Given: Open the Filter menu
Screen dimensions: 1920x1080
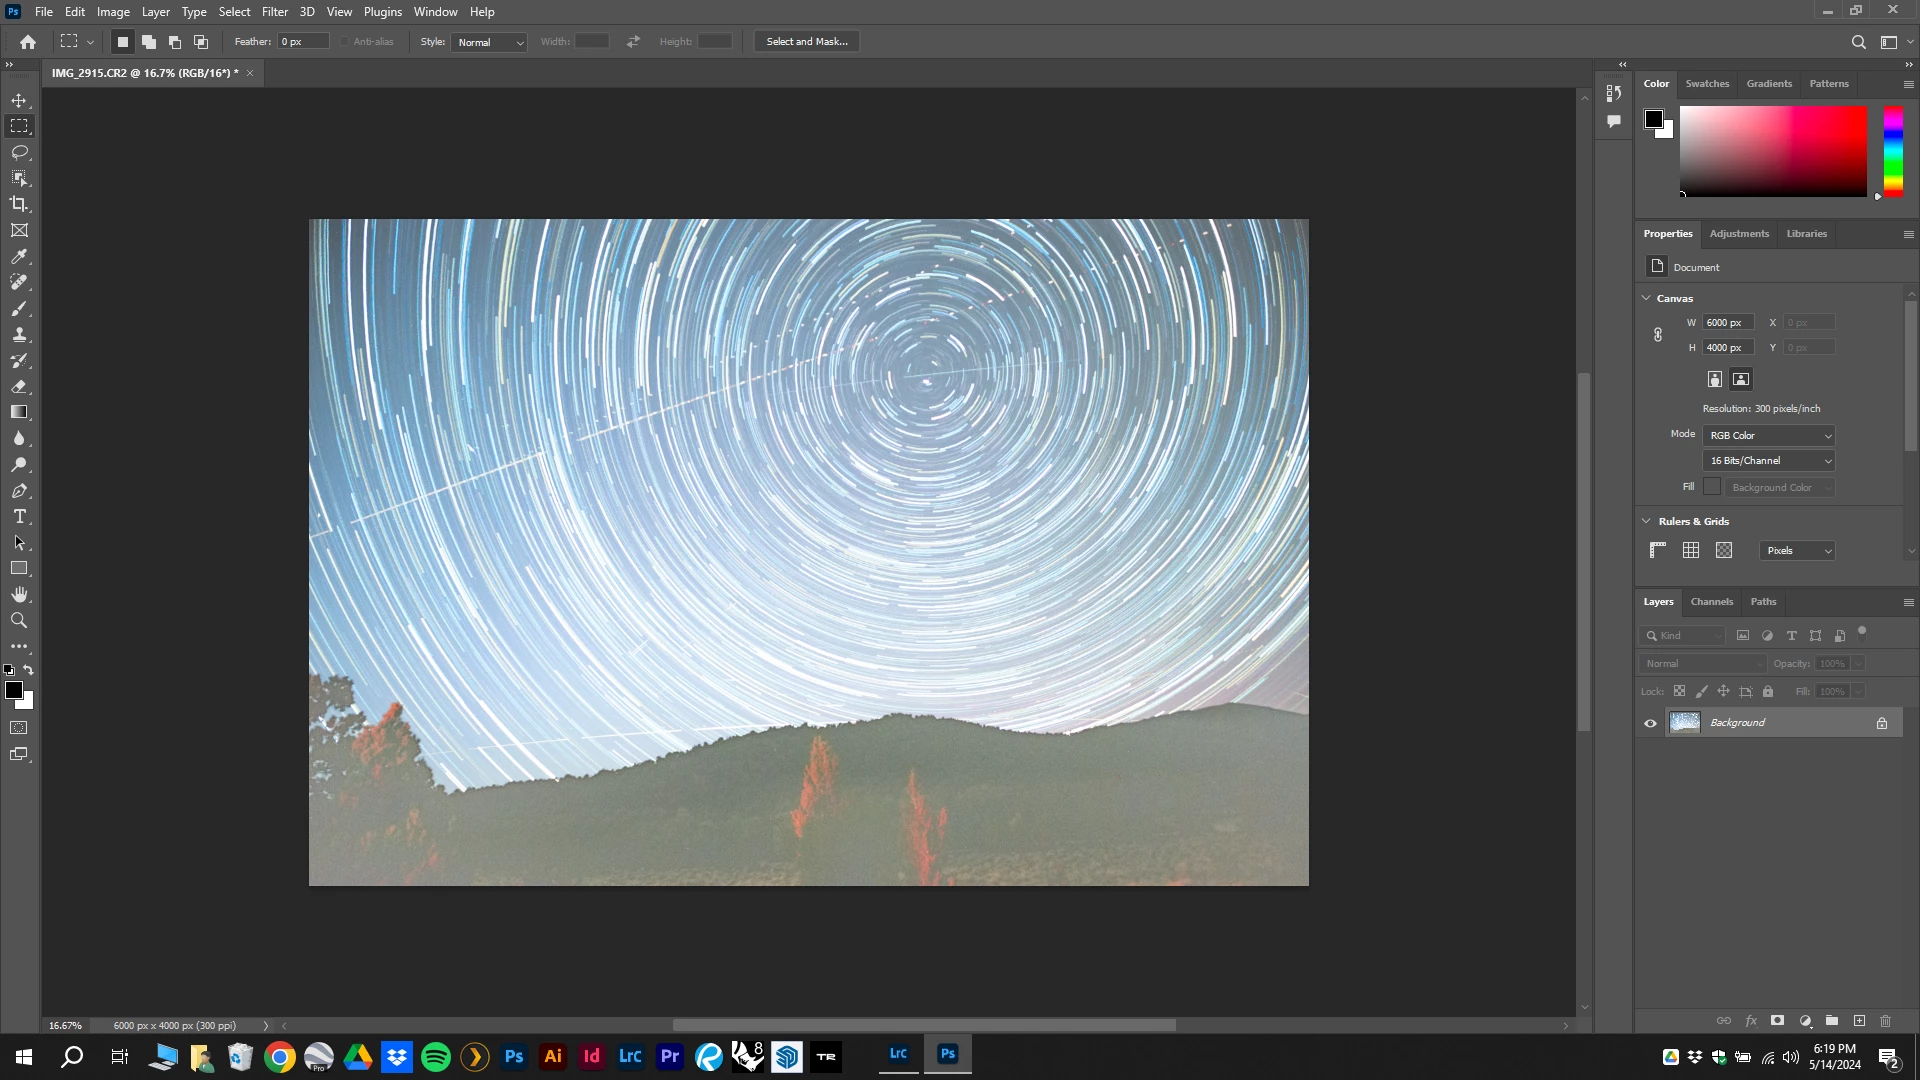Looking at the screenshot, I should click(x=274, y=12).
